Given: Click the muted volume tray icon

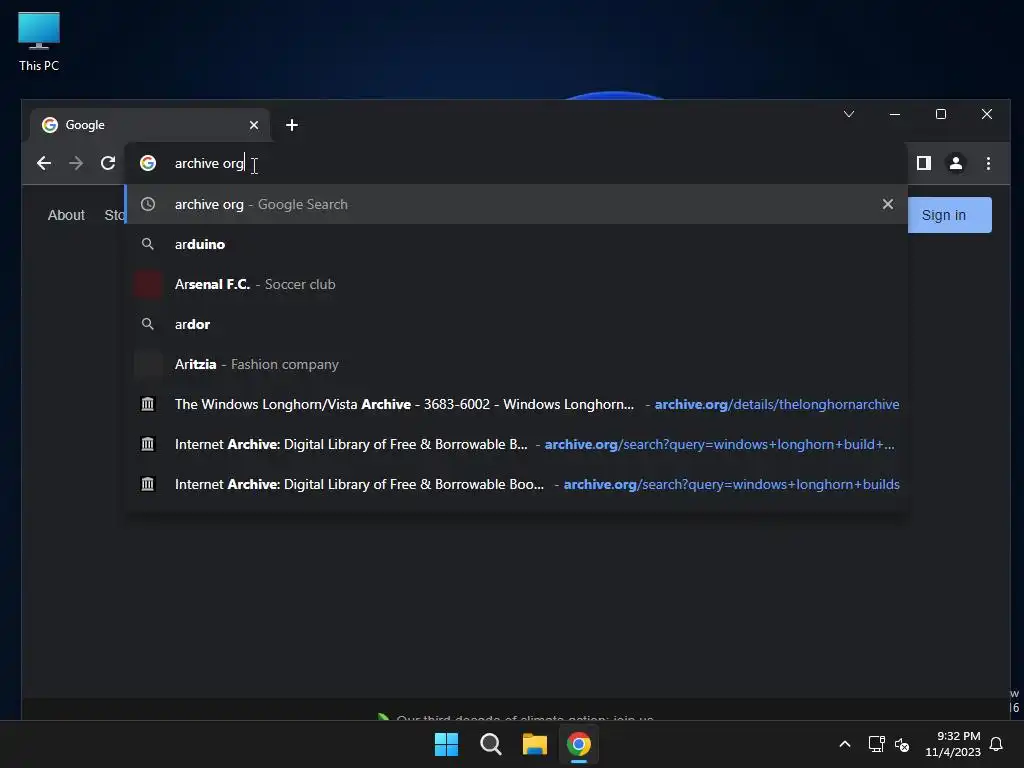Looking at the screenshot, I should [902, 744].
